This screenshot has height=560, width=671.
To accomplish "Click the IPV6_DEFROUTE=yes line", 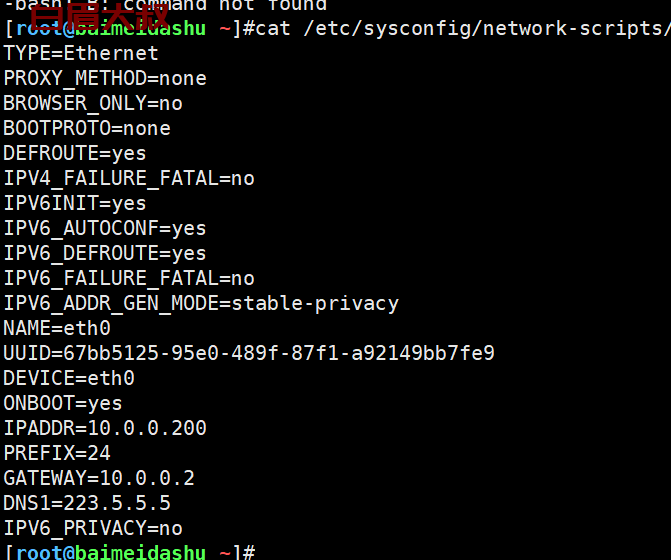I will [x=105, y=254].
